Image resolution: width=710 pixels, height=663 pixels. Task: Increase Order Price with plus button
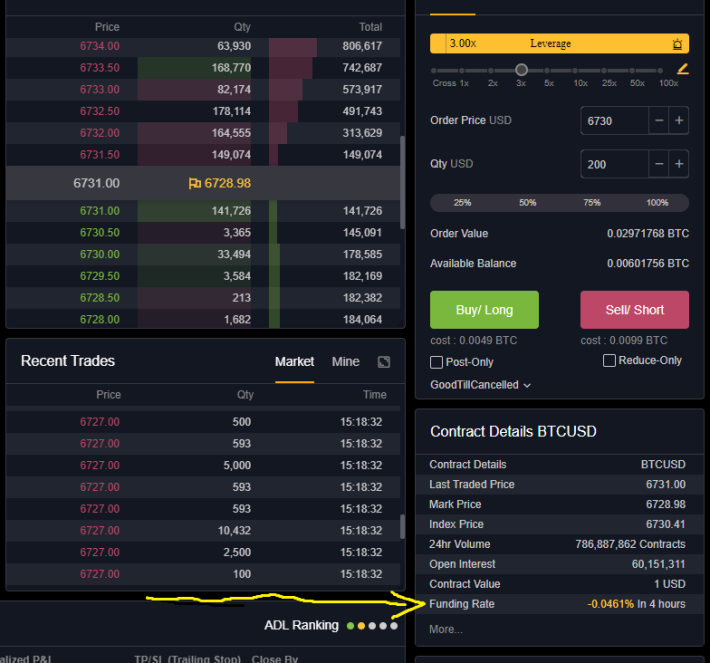tap(679, 120)
